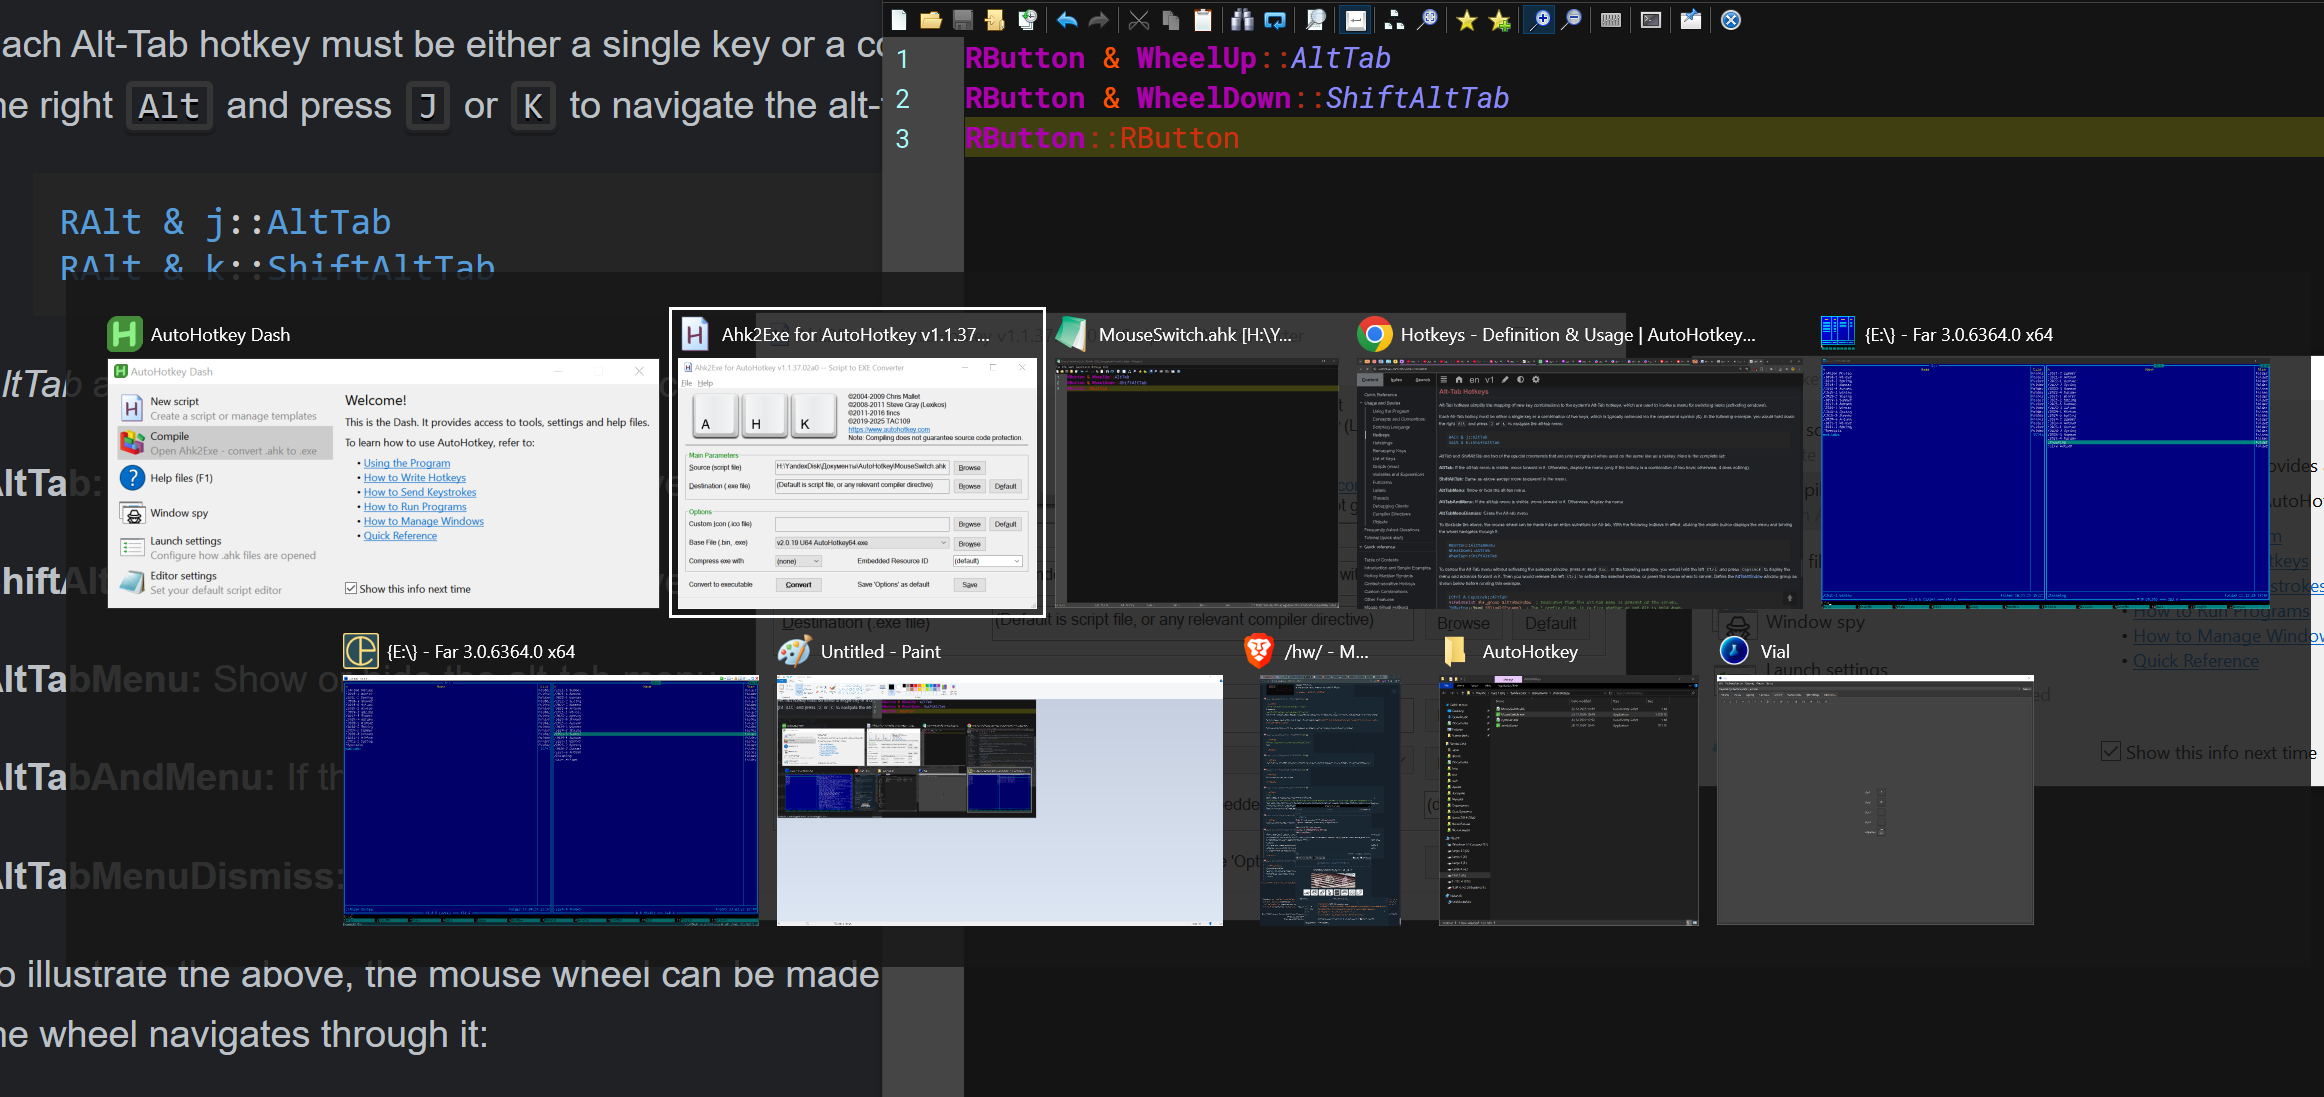Add bookmark using star-plus icon
The width and height of the screenshot is (2324, 1097).
(1499, 20)
